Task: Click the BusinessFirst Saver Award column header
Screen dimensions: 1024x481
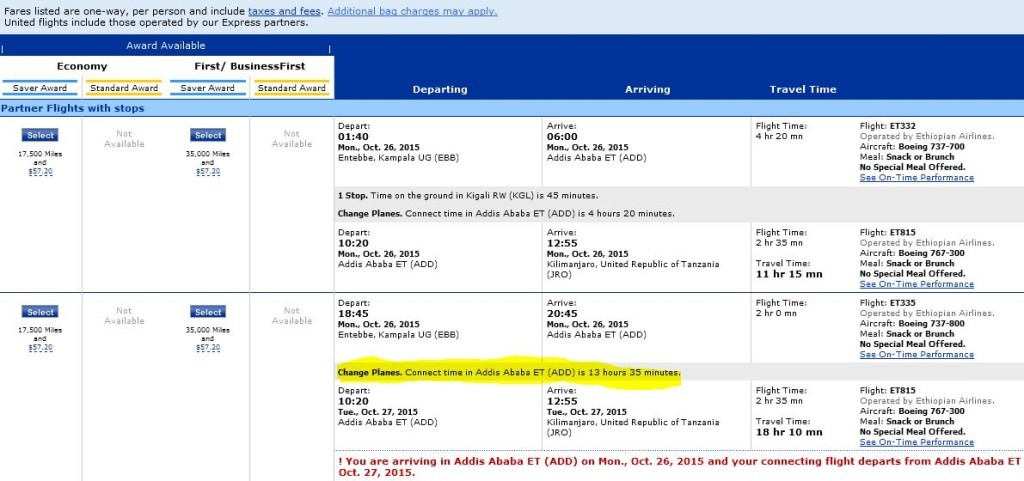Action: 208,88
